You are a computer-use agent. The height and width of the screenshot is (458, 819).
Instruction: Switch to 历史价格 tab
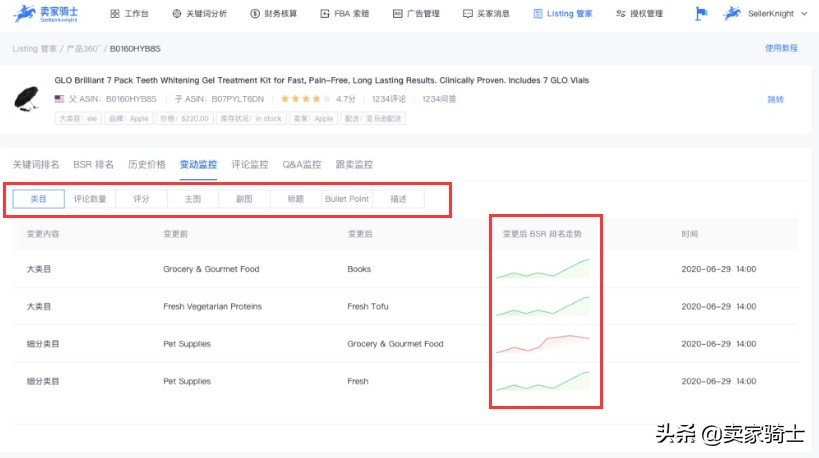click(x=147, y=165)
